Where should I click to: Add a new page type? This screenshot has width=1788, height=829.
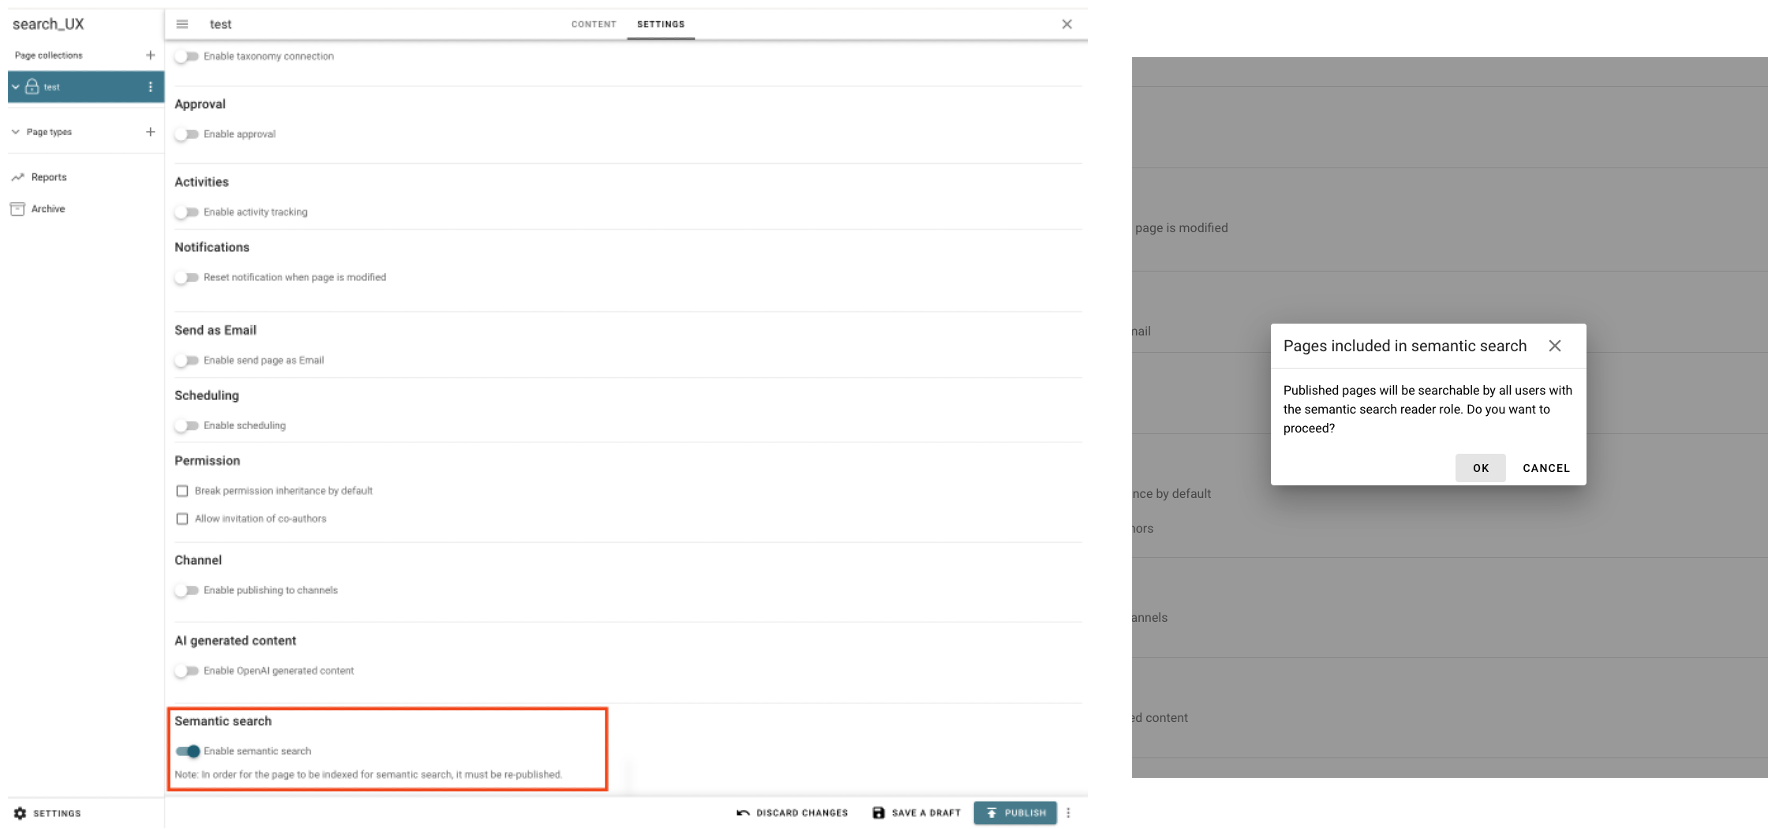[150, 132]
